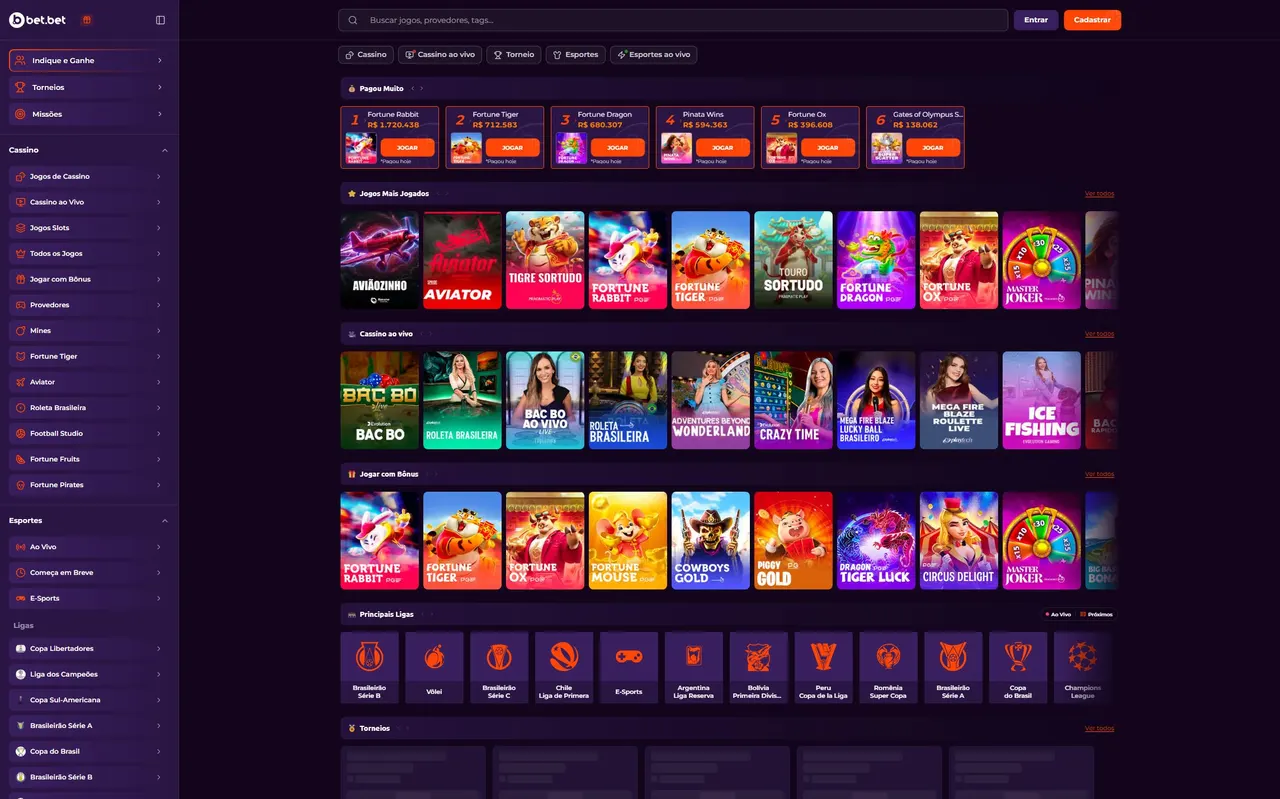The image size is (1280, 799).
Task: Open the Argentina Liga Reserva tile
Action: click(694, 668)
